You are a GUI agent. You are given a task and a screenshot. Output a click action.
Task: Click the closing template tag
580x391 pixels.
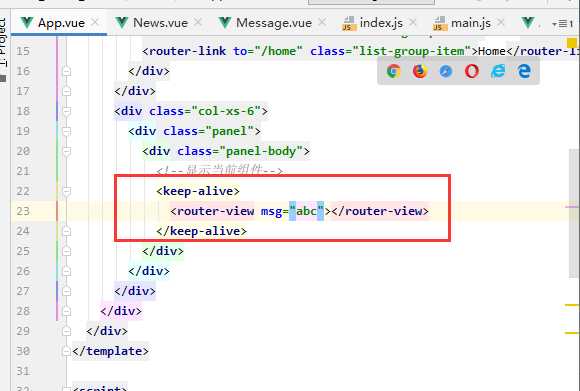click(x=110, y=351)
